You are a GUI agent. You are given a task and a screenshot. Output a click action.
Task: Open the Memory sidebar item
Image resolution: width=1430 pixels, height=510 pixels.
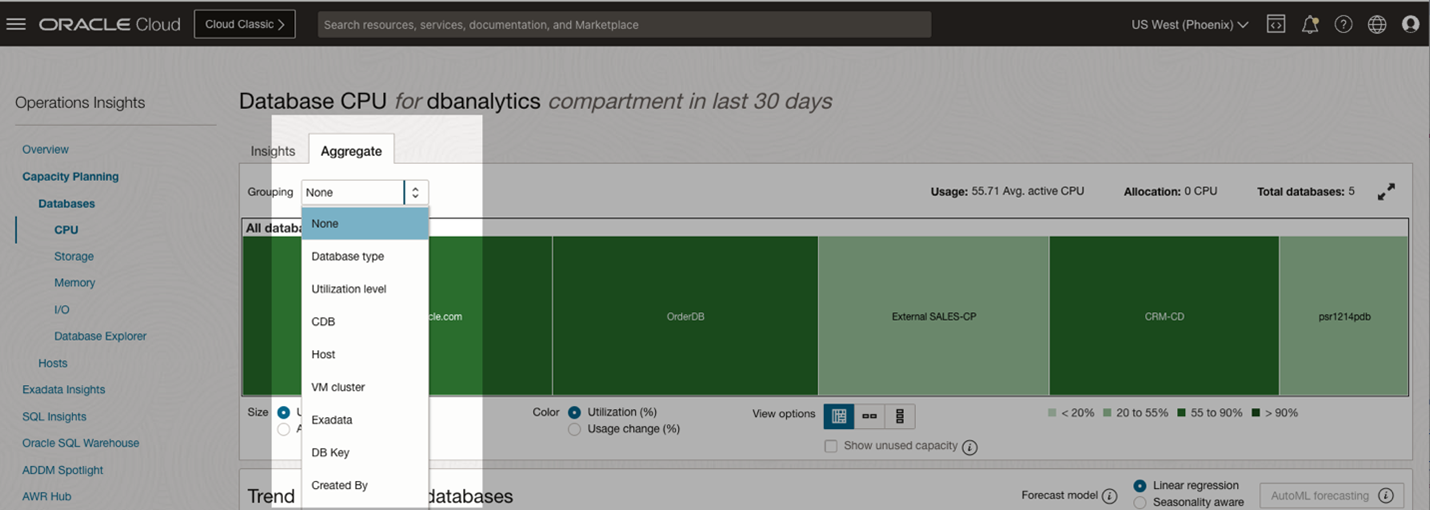point(75,283)
